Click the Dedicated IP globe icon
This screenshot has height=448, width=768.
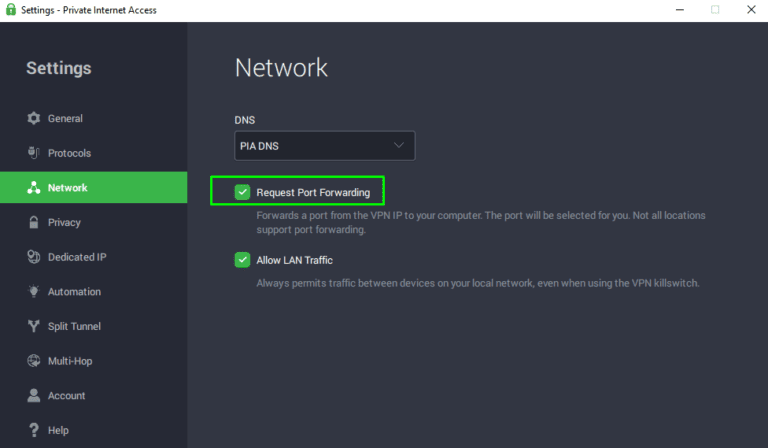point(33,257)
